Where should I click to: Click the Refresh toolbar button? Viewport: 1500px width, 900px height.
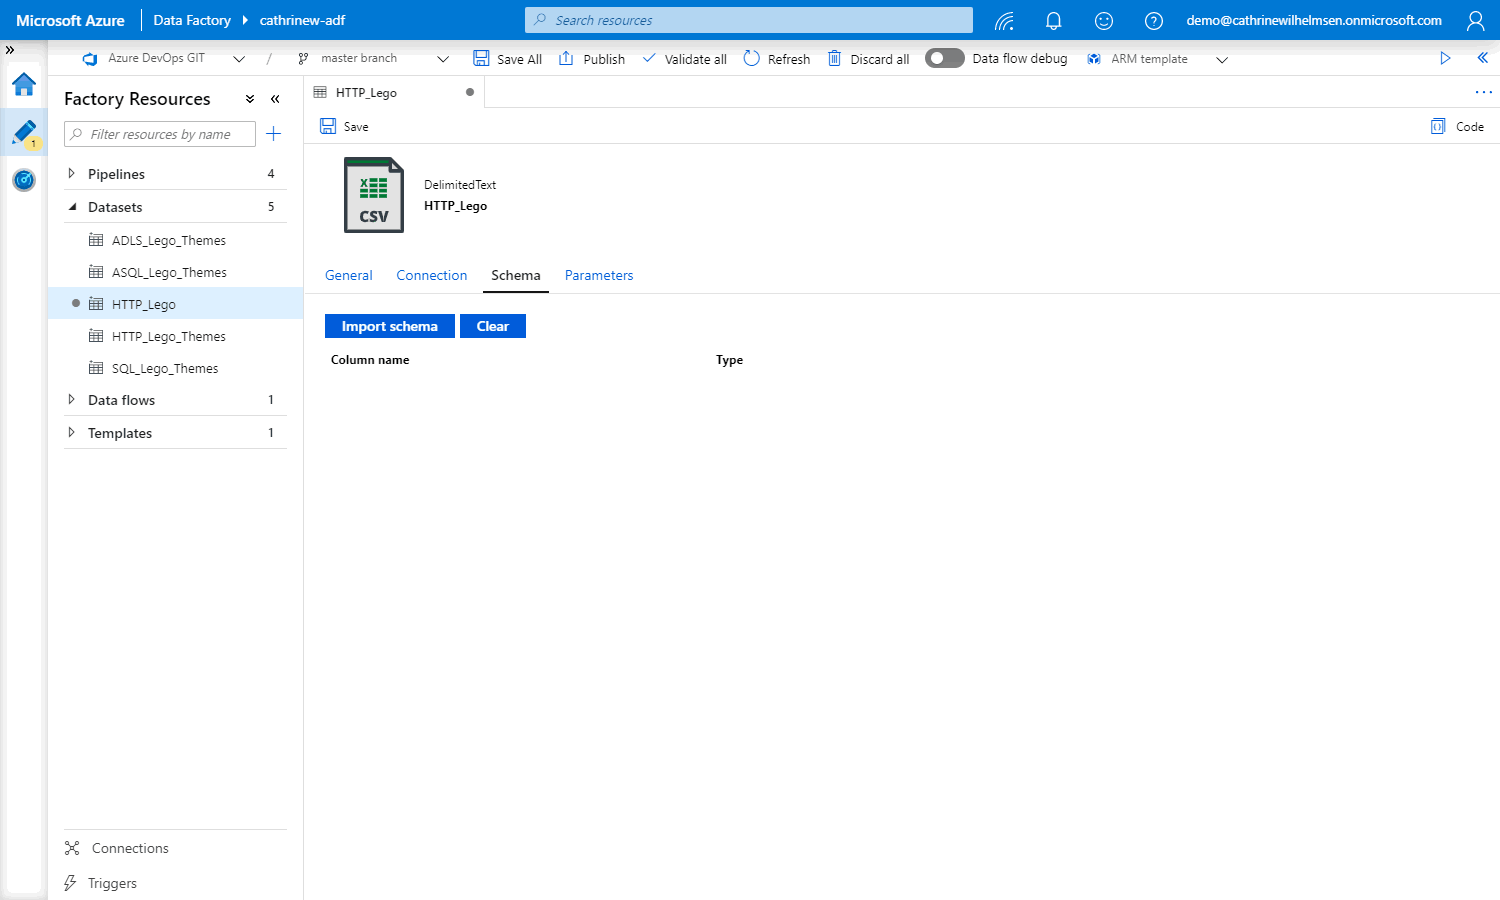(777, 59)
